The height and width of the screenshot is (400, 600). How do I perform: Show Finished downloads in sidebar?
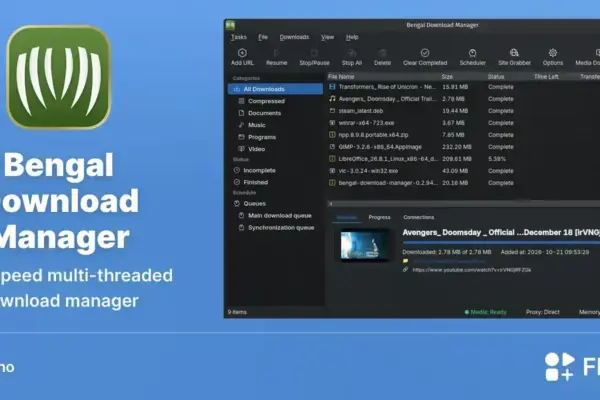pyautogui.click(x=255, y=182)
